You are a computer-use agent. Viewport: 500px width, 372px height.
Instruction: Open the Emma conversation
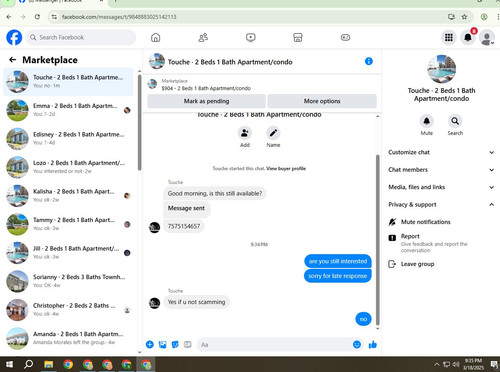coord(68,110)
